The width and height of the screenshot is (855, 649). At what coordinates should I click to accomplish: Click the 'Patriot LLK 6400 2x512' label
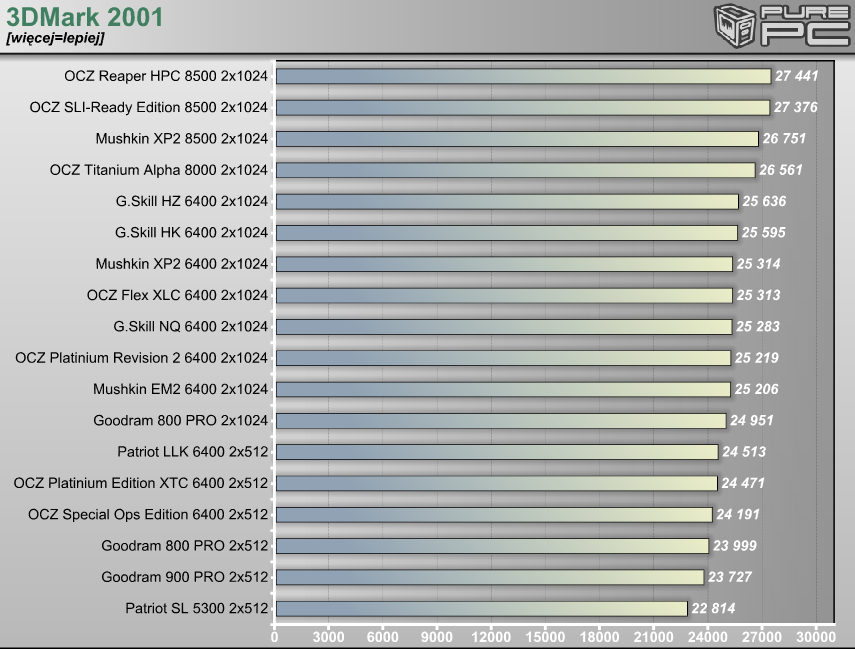tap(192, 452)
